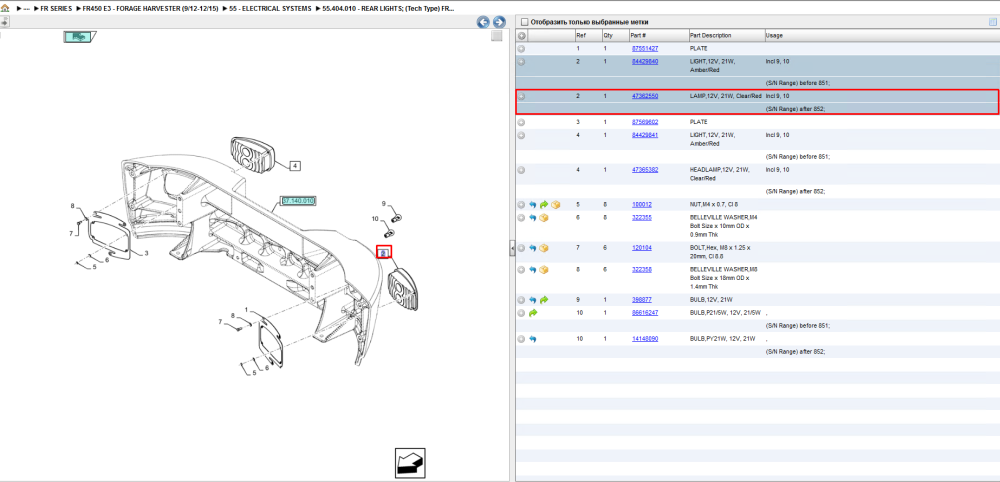Open the '---' breadcrumb item
This screenshot has height=482, width=1000.
tap(27, 8)
